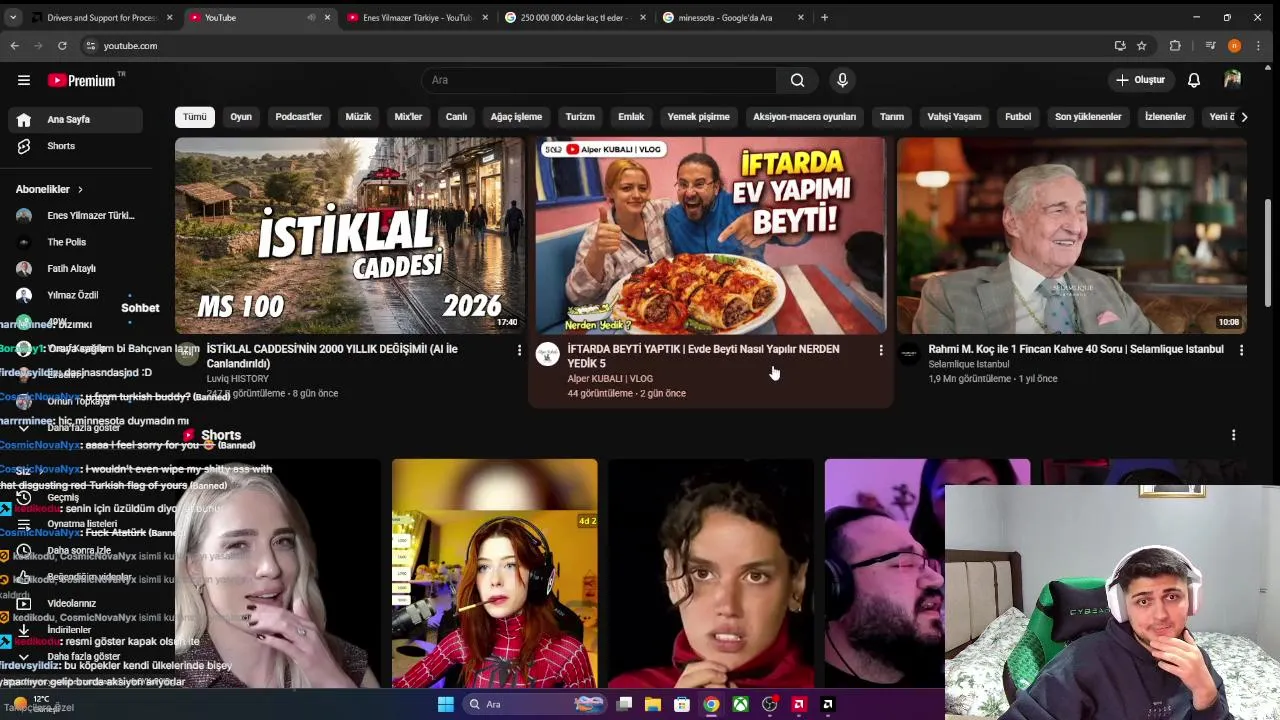Play the İstiklal Caddesi video thumbnail
The height and width of the screenshot is (720, 1280).
click(x=350, y=235)
